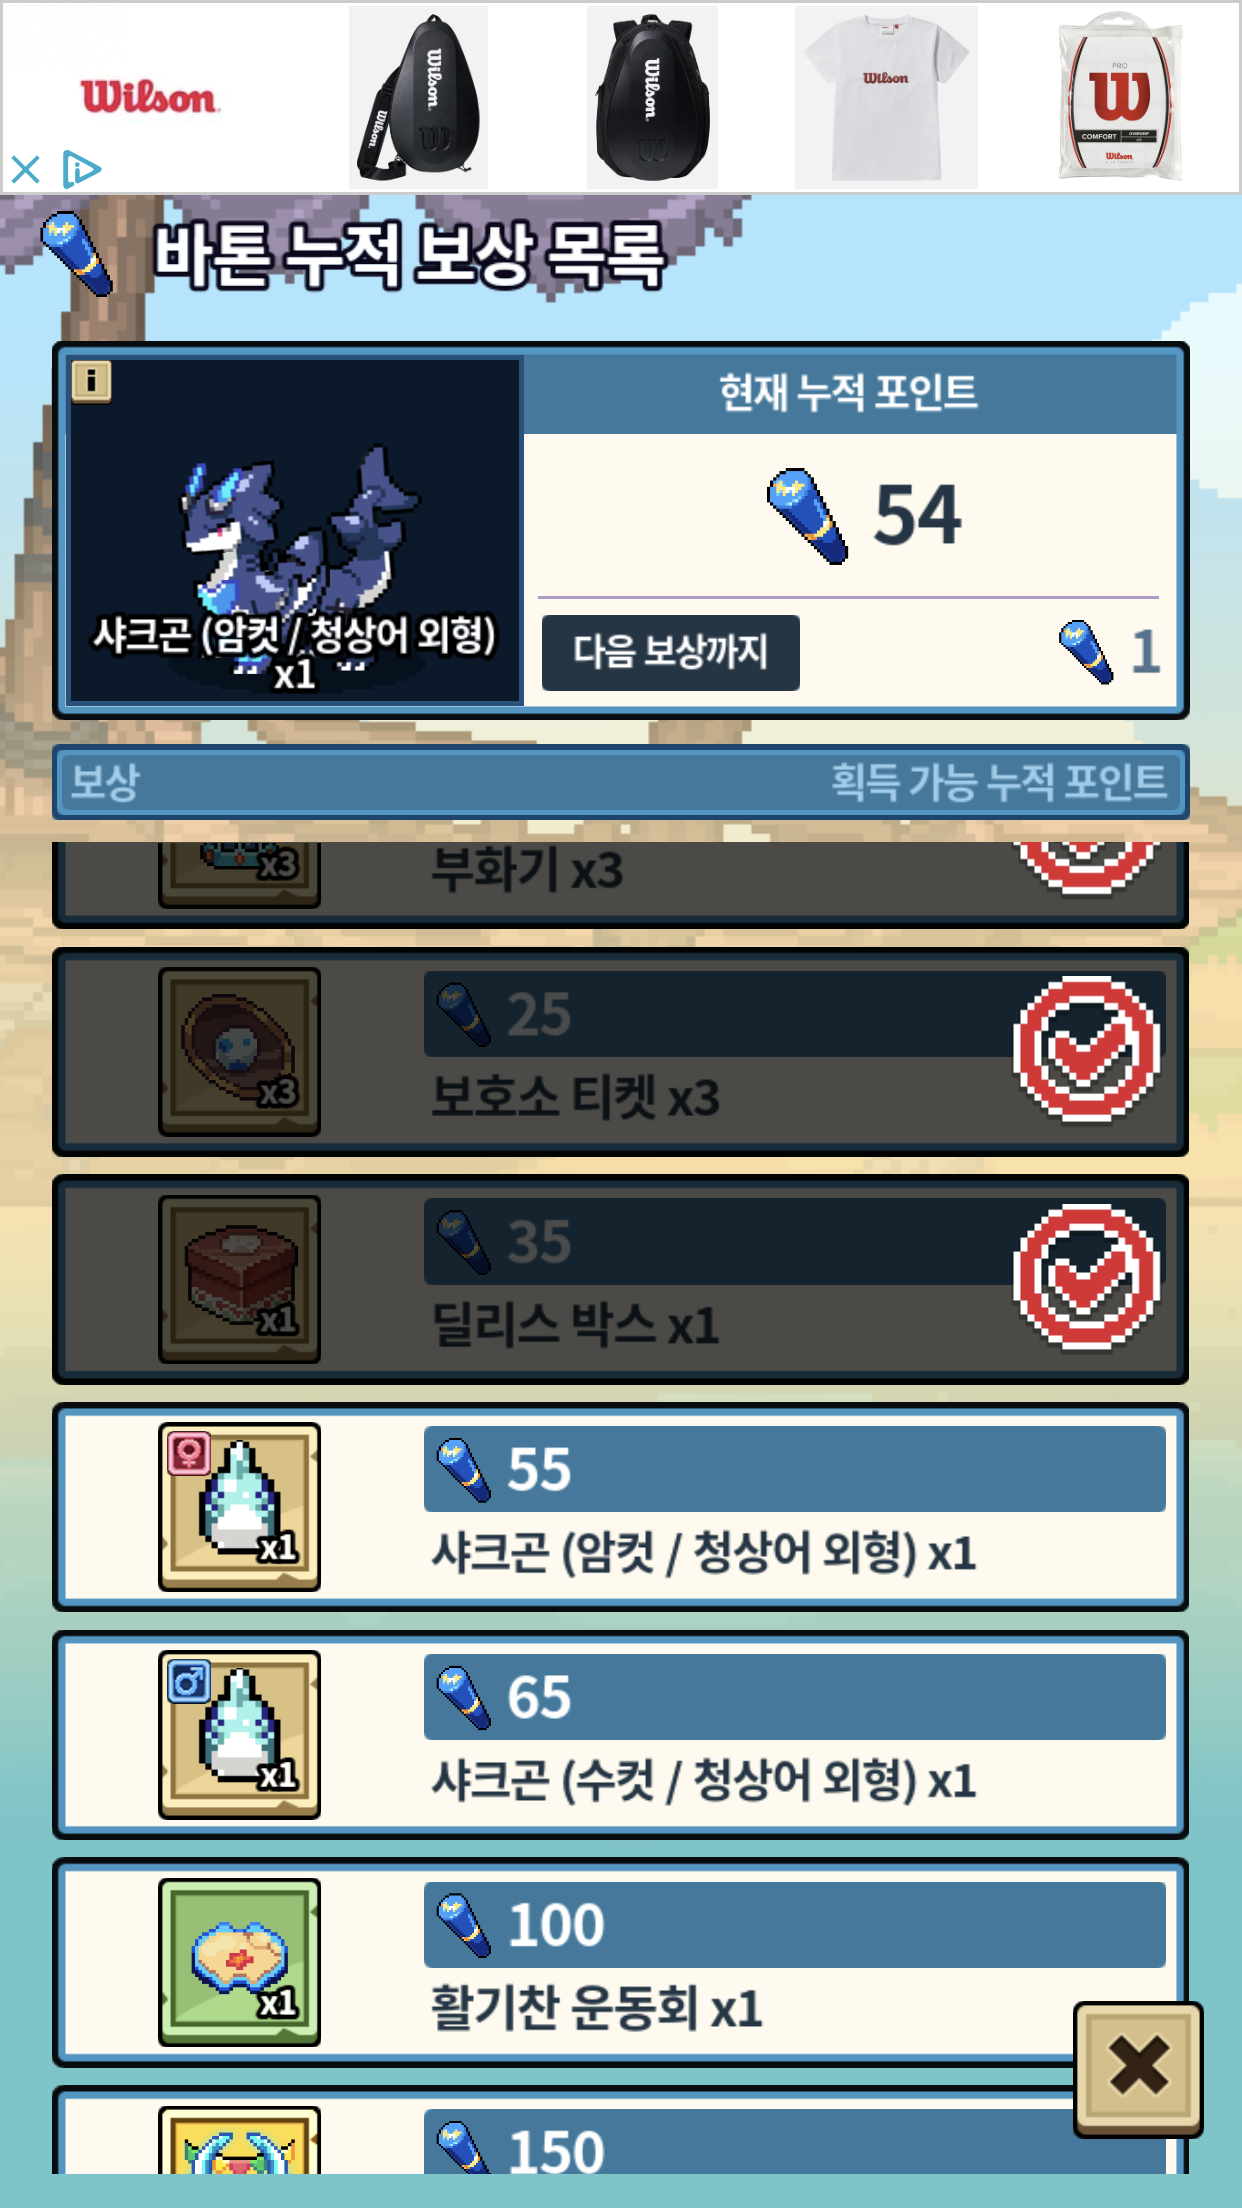Screen dimensions: 1242x2208
Task: Select the 100 point reward bar
Action: [794, 1925]
